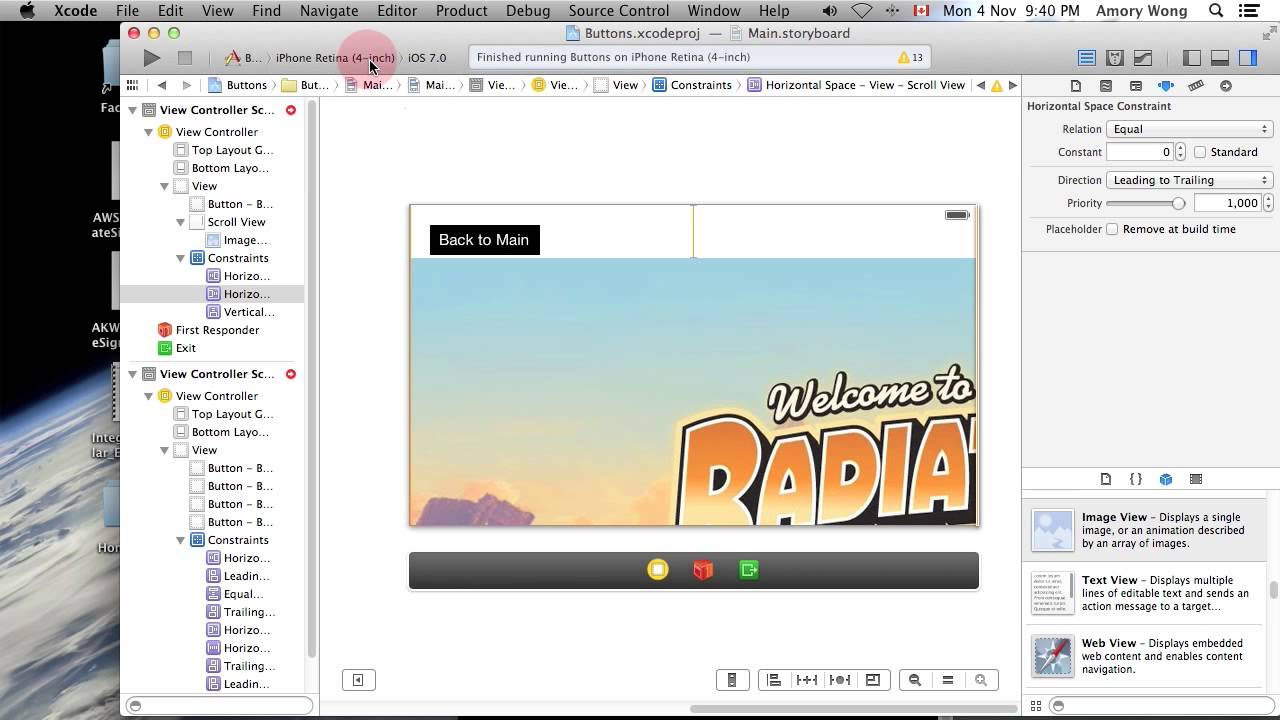The height and width of the screenshot is (720, 1280).
Task: Enable the Standard constant checkbox
Action: (1200, 152)
